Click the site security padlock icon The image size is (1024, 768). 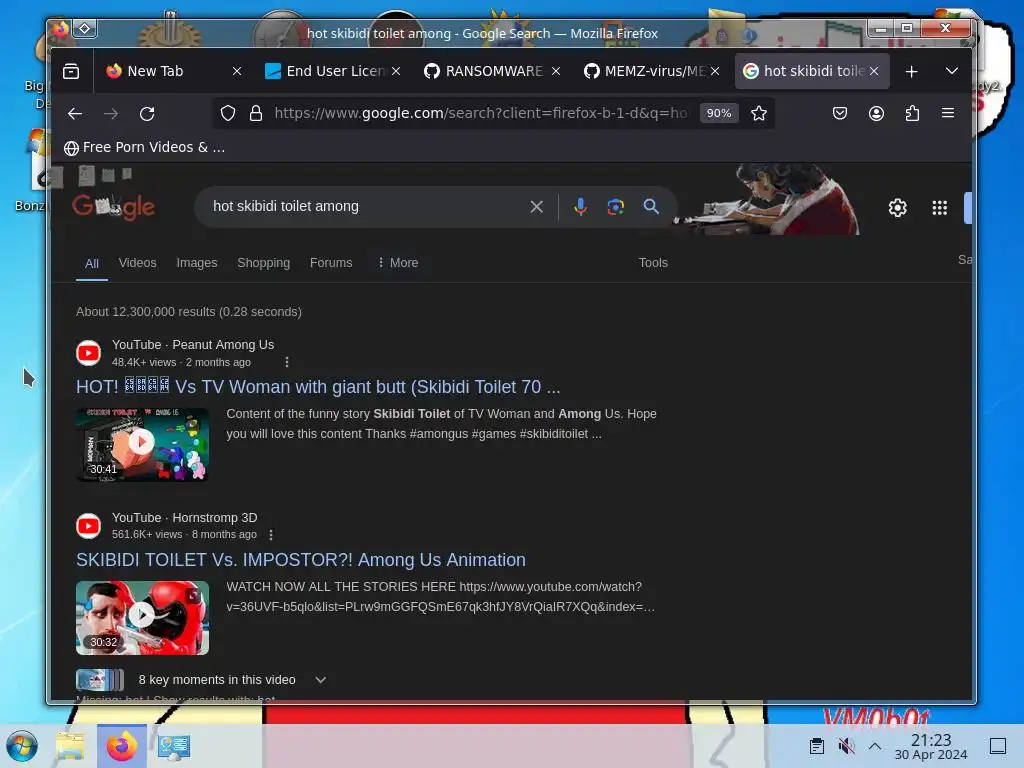(x=256, y=114)
